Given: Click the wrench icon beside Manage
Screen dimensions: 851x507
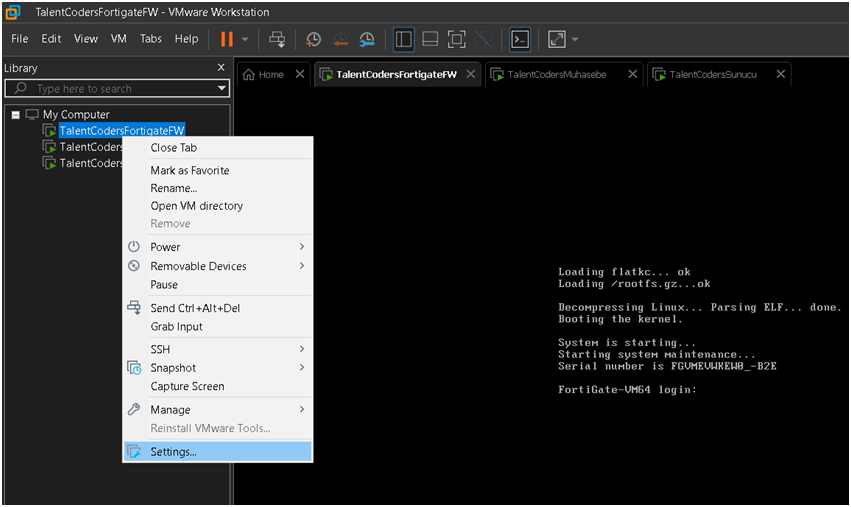Looking at the screenshot, I should (x=134, y=409).
